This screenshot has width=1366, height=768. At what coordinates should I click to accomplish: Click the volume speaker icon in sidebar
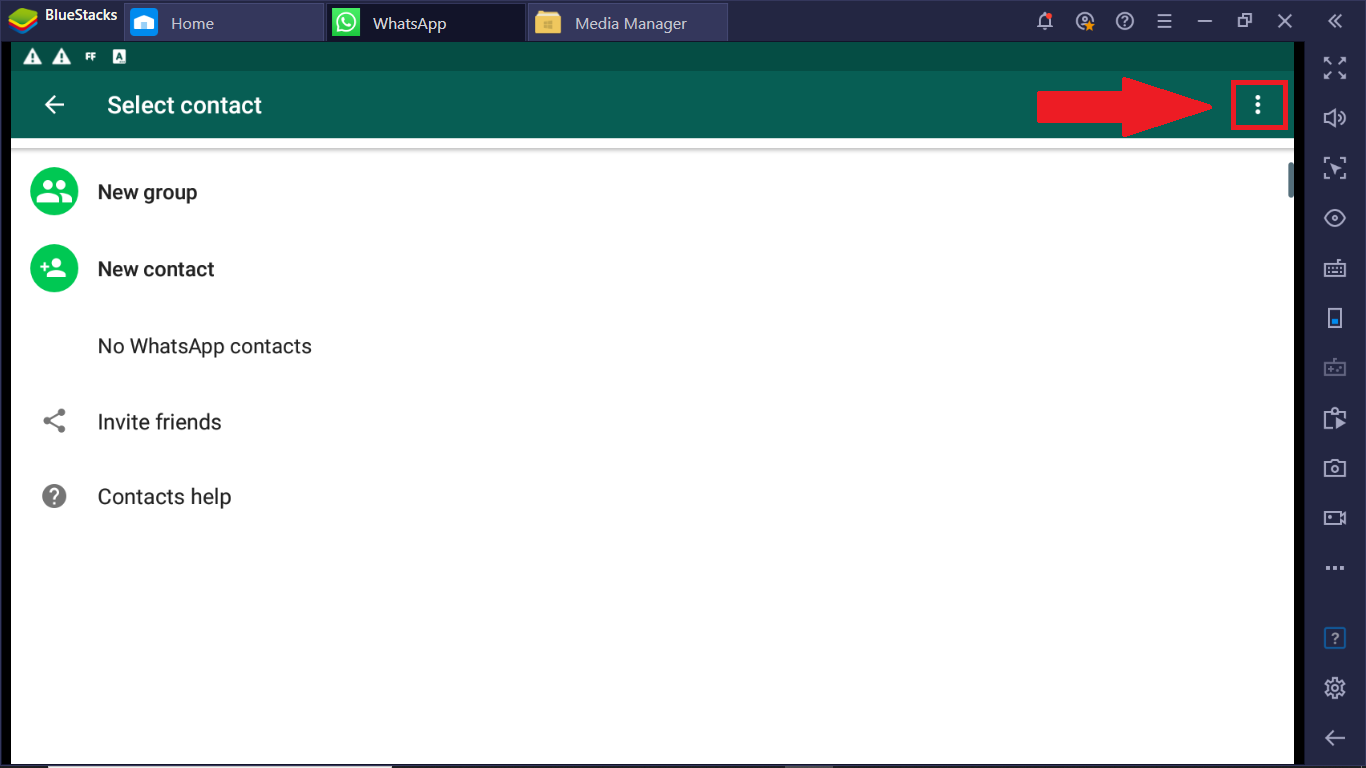(x=1335, y=118)
